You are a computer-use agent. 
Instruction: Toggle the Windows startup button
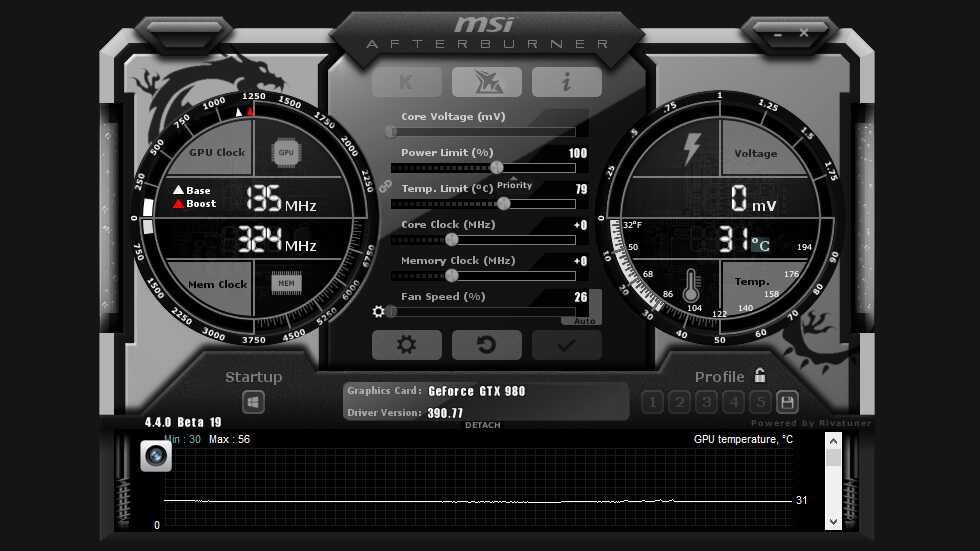point(254,402)
